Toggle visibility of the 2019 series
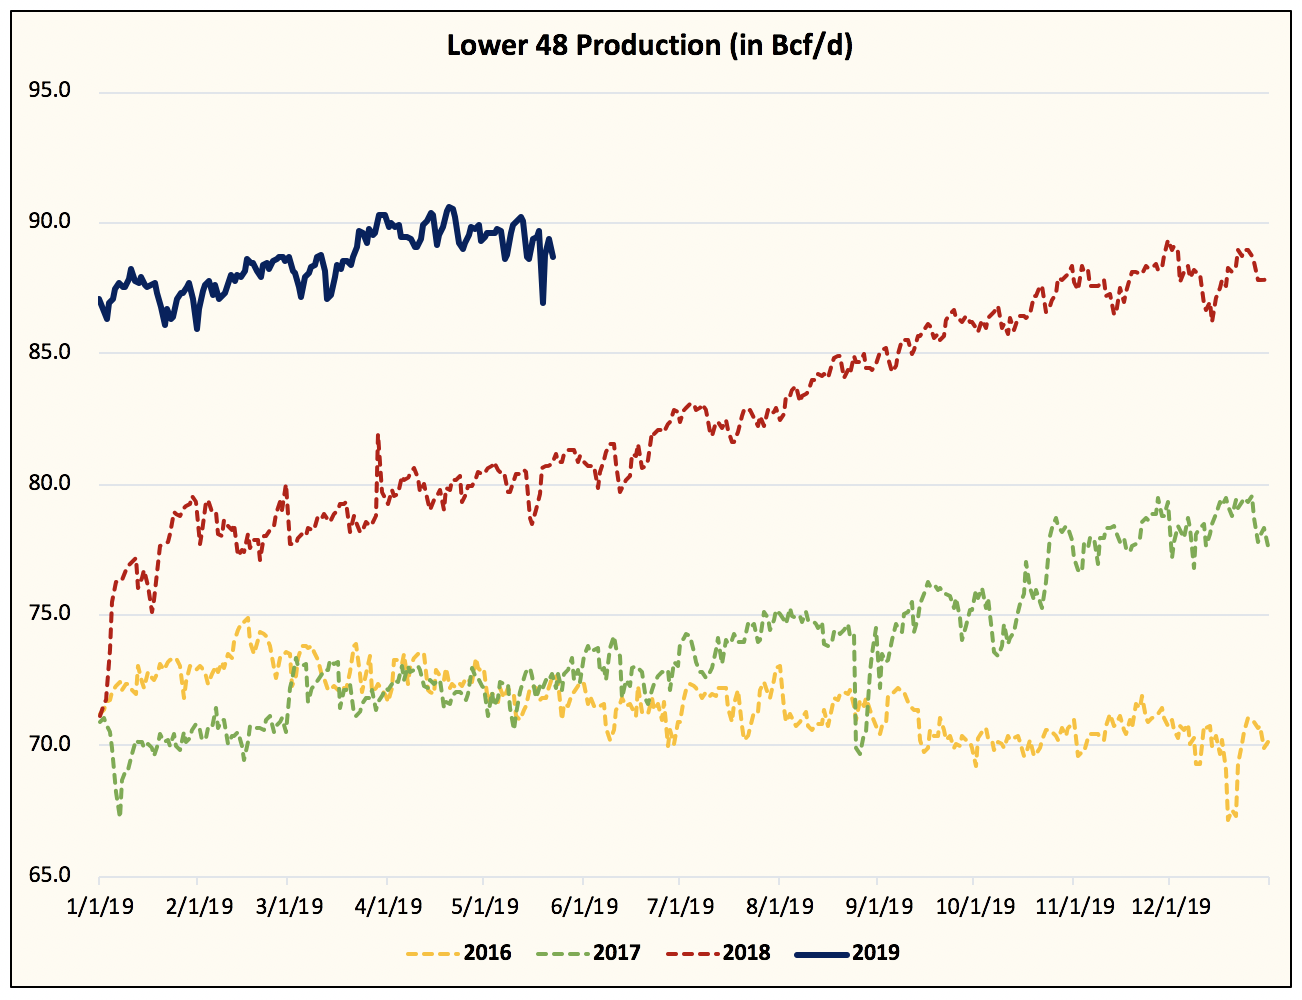The image size is (1302, 1000). coord(874,953)
